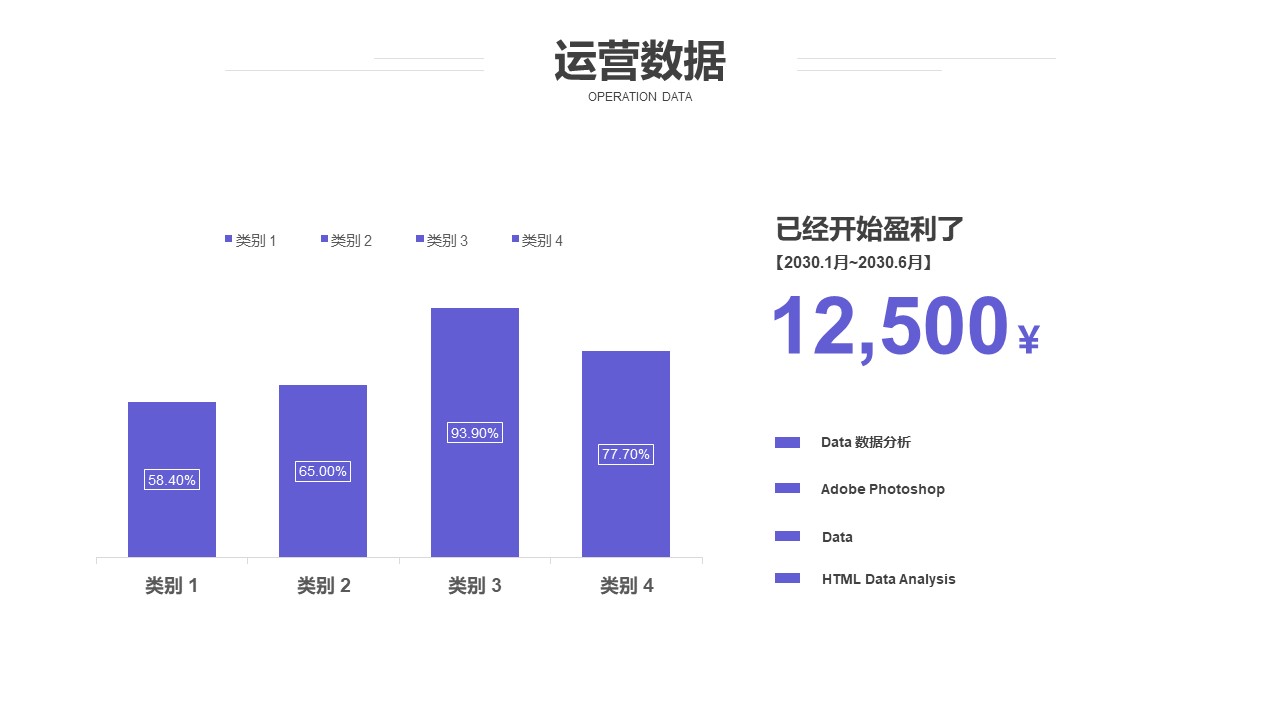This screenshot has height=720, width=1280.
Task: Select the 77.70% data label
Action: tap(626, 454)
